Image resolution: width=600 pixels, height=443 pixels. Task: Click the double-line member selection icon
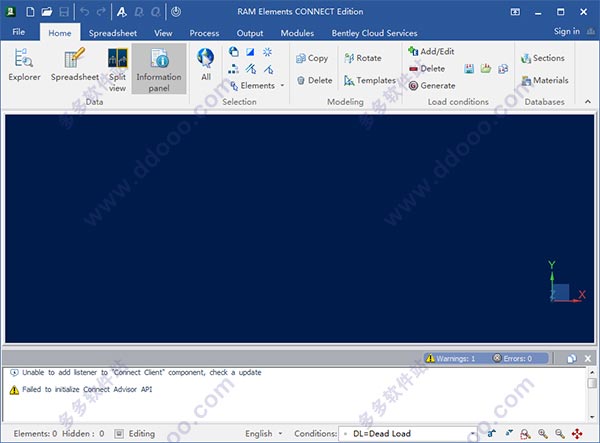pos(251,69)
